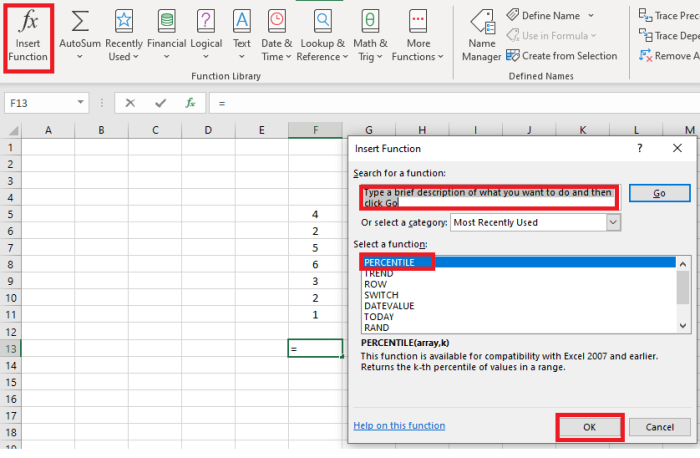Click cell F5 containing 4
The image size is (700, 458).
pyautogui.click(x=315, y=214)
